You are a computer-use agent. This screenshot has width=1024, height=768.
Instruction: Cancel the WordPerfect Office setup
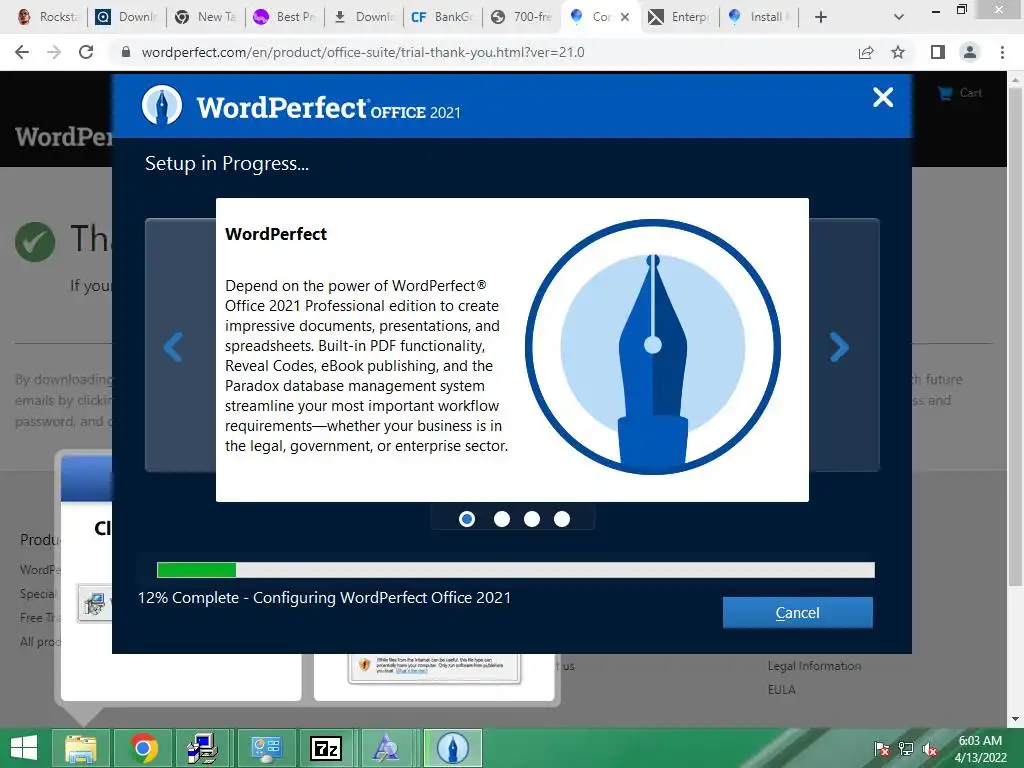(797, 613)
